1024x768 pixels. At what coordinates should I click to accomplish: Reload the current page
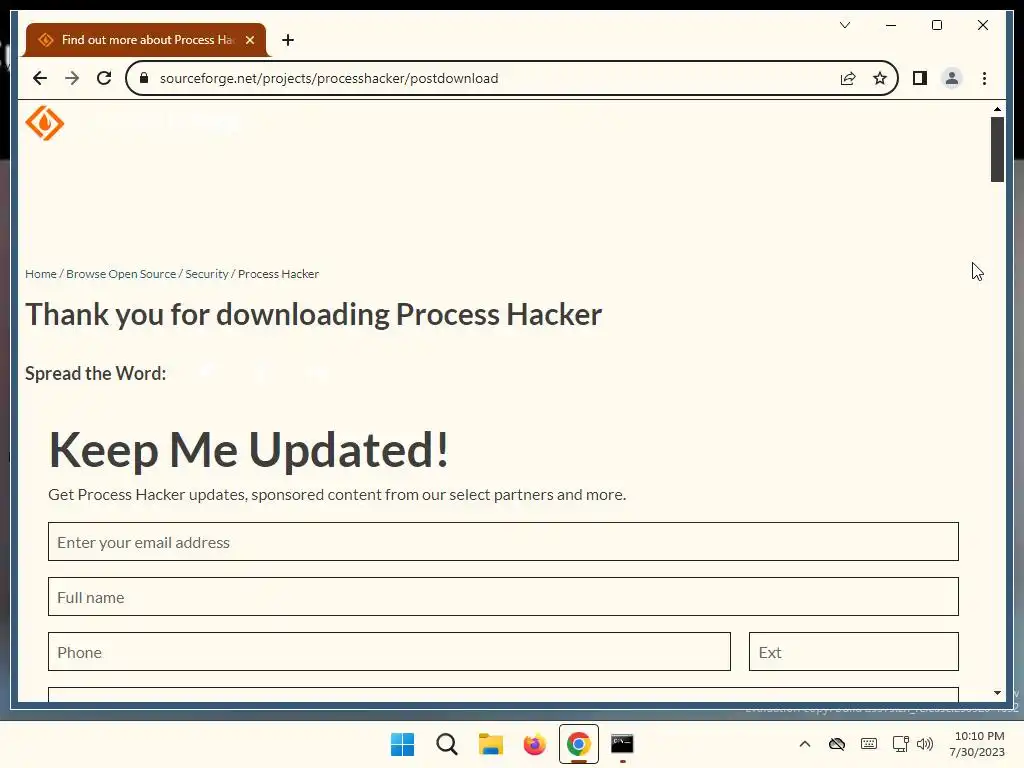pos(104,78)
